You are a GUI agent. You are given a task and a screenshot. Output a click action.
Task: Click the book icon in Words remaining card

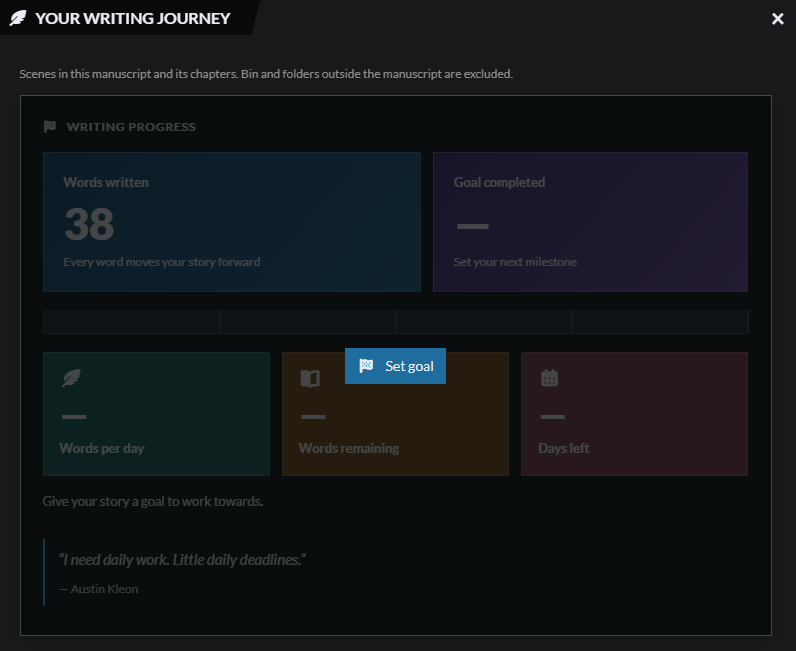[x=310, y=378]
